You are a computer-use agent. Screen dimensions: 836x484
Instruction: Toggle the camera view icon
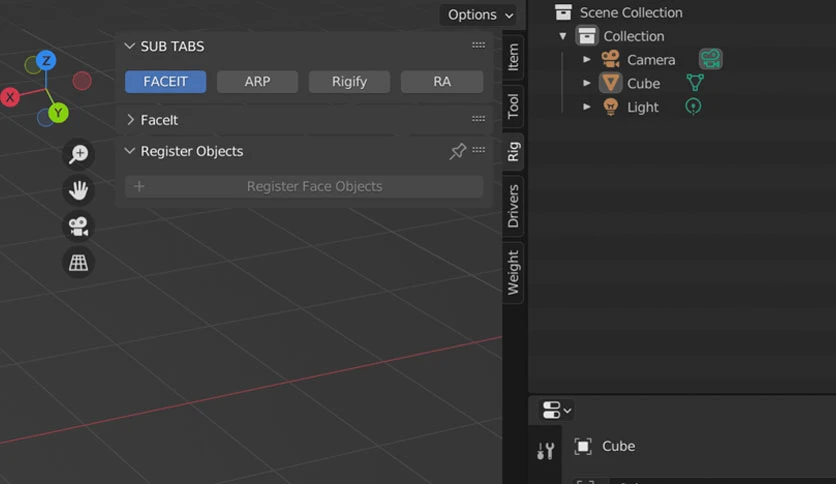pos(78,227)
